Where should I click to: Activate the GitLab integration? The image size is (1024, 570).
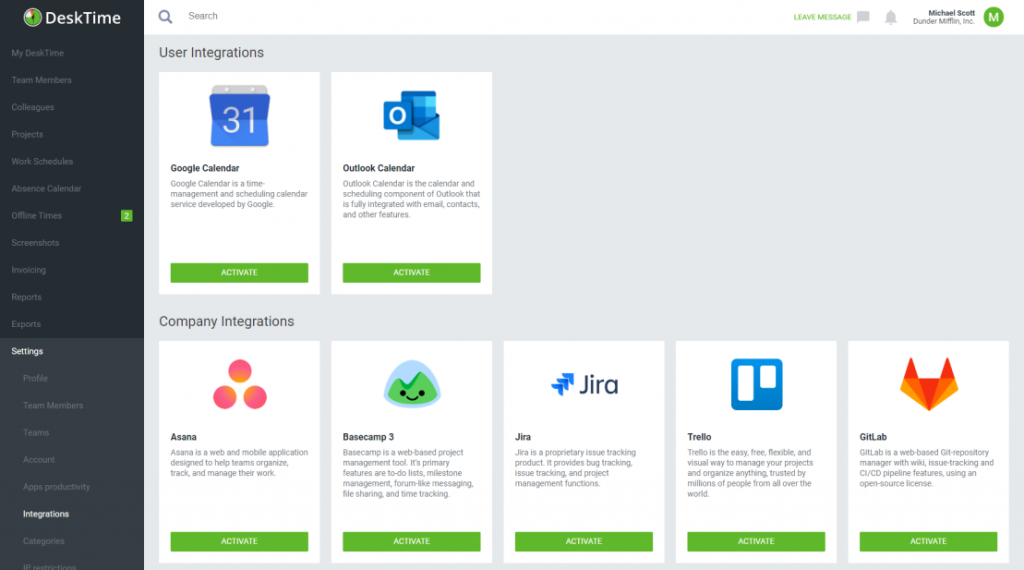click(928, 542)
